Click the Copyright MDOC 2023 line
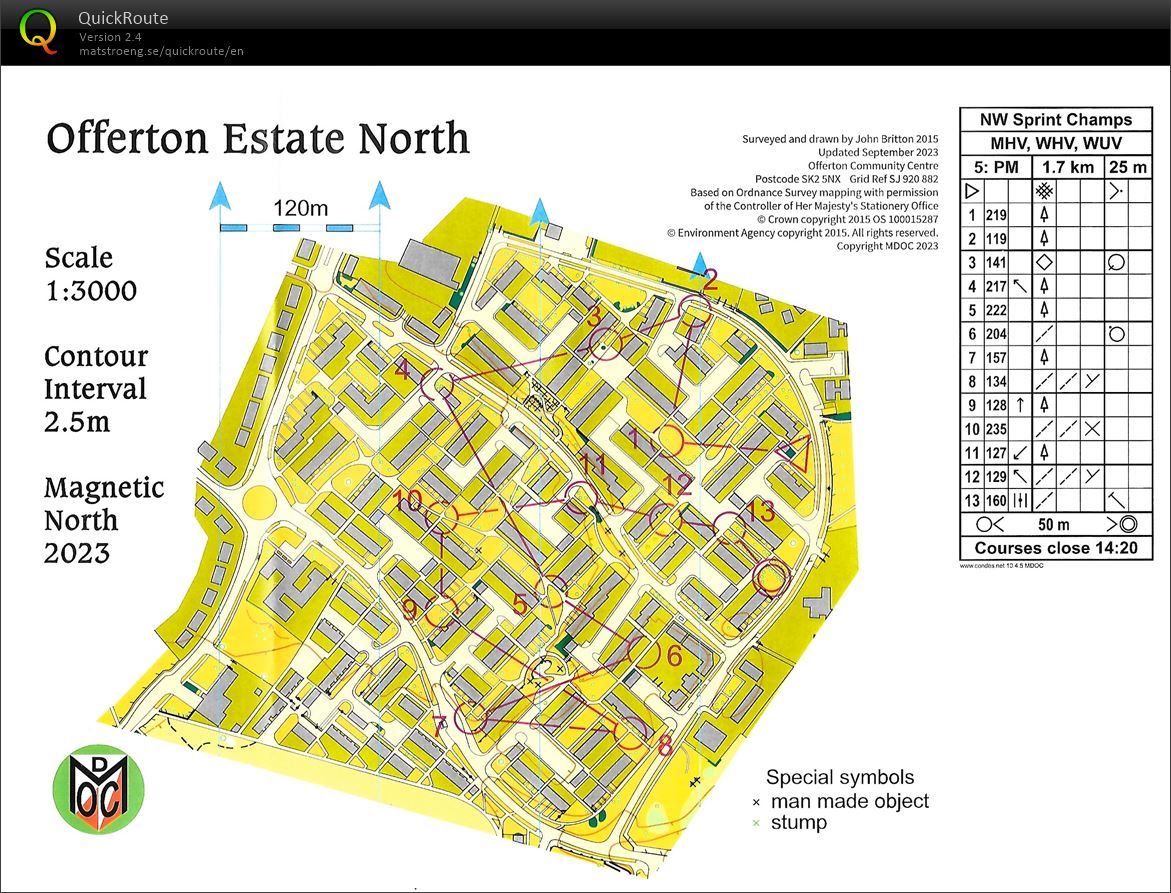 pyautogui.click(x=887, y=246)
